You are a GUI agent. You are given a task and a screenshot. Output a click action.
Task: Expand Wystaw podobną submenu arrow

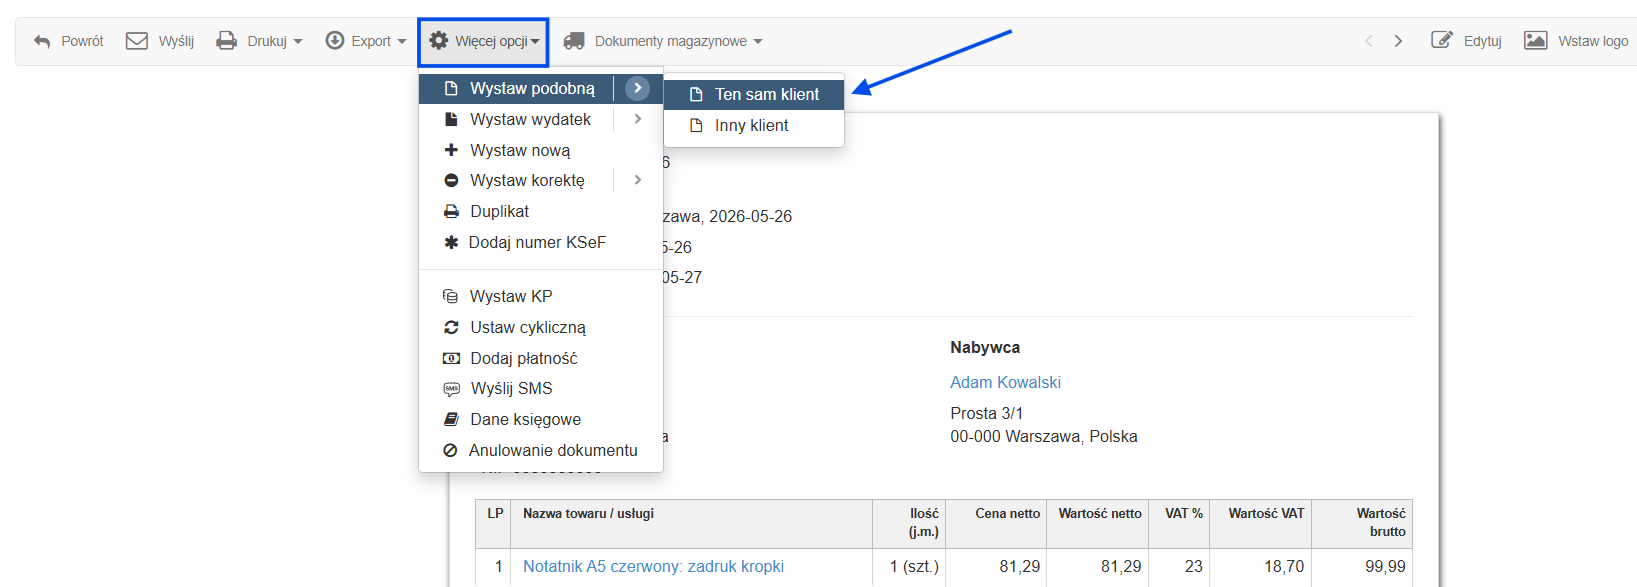point(637,88)
